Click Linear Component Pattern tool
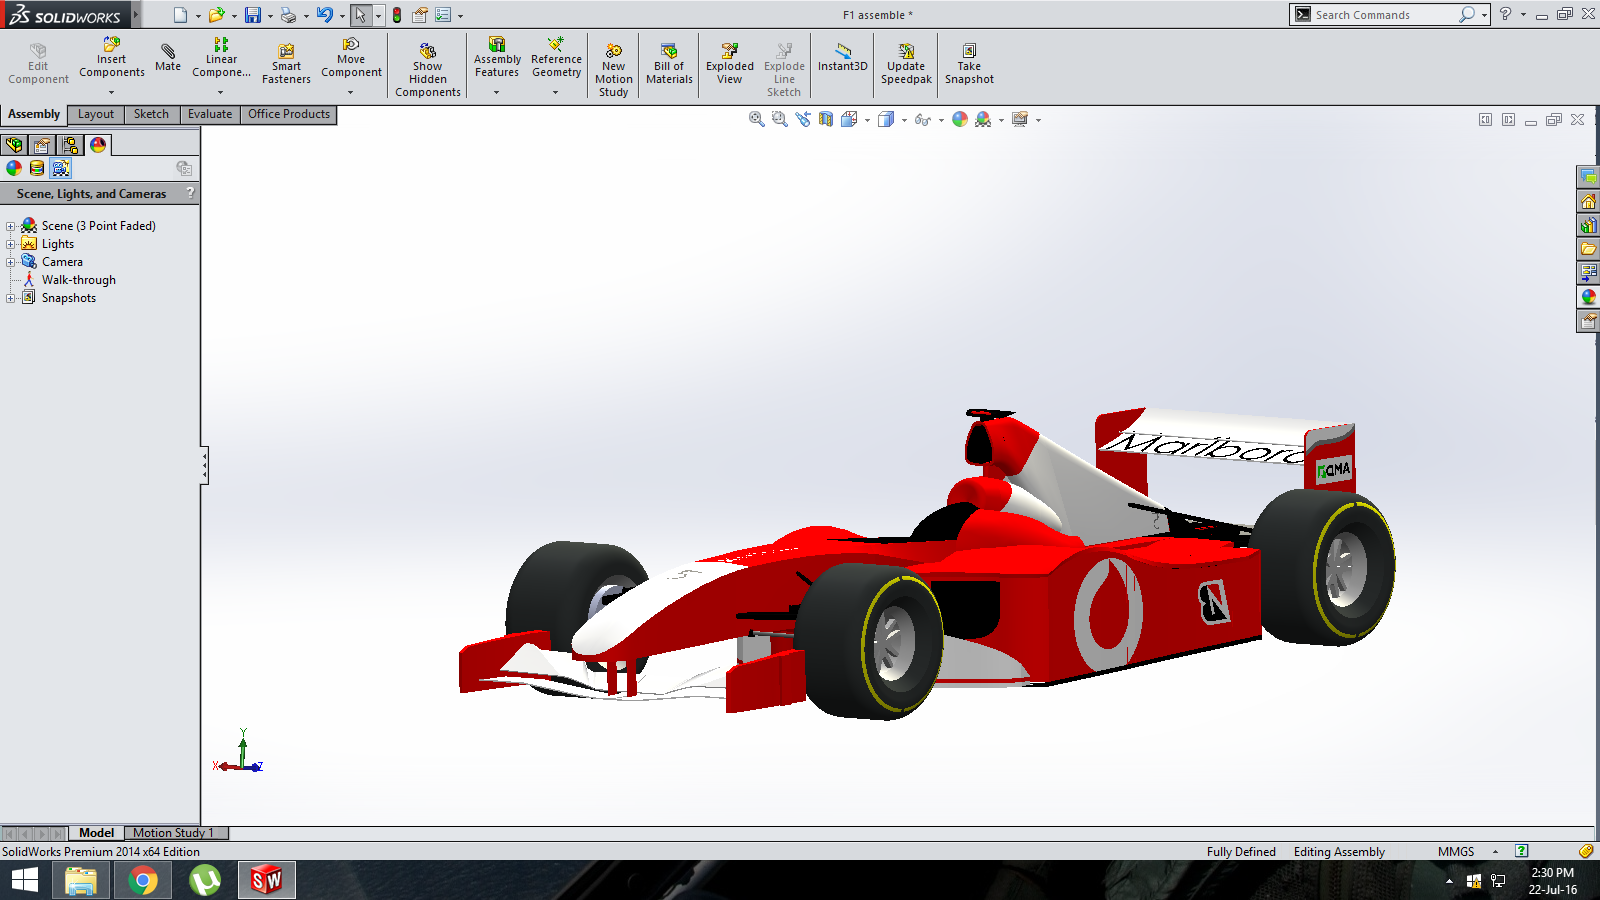 pos(221,58)
